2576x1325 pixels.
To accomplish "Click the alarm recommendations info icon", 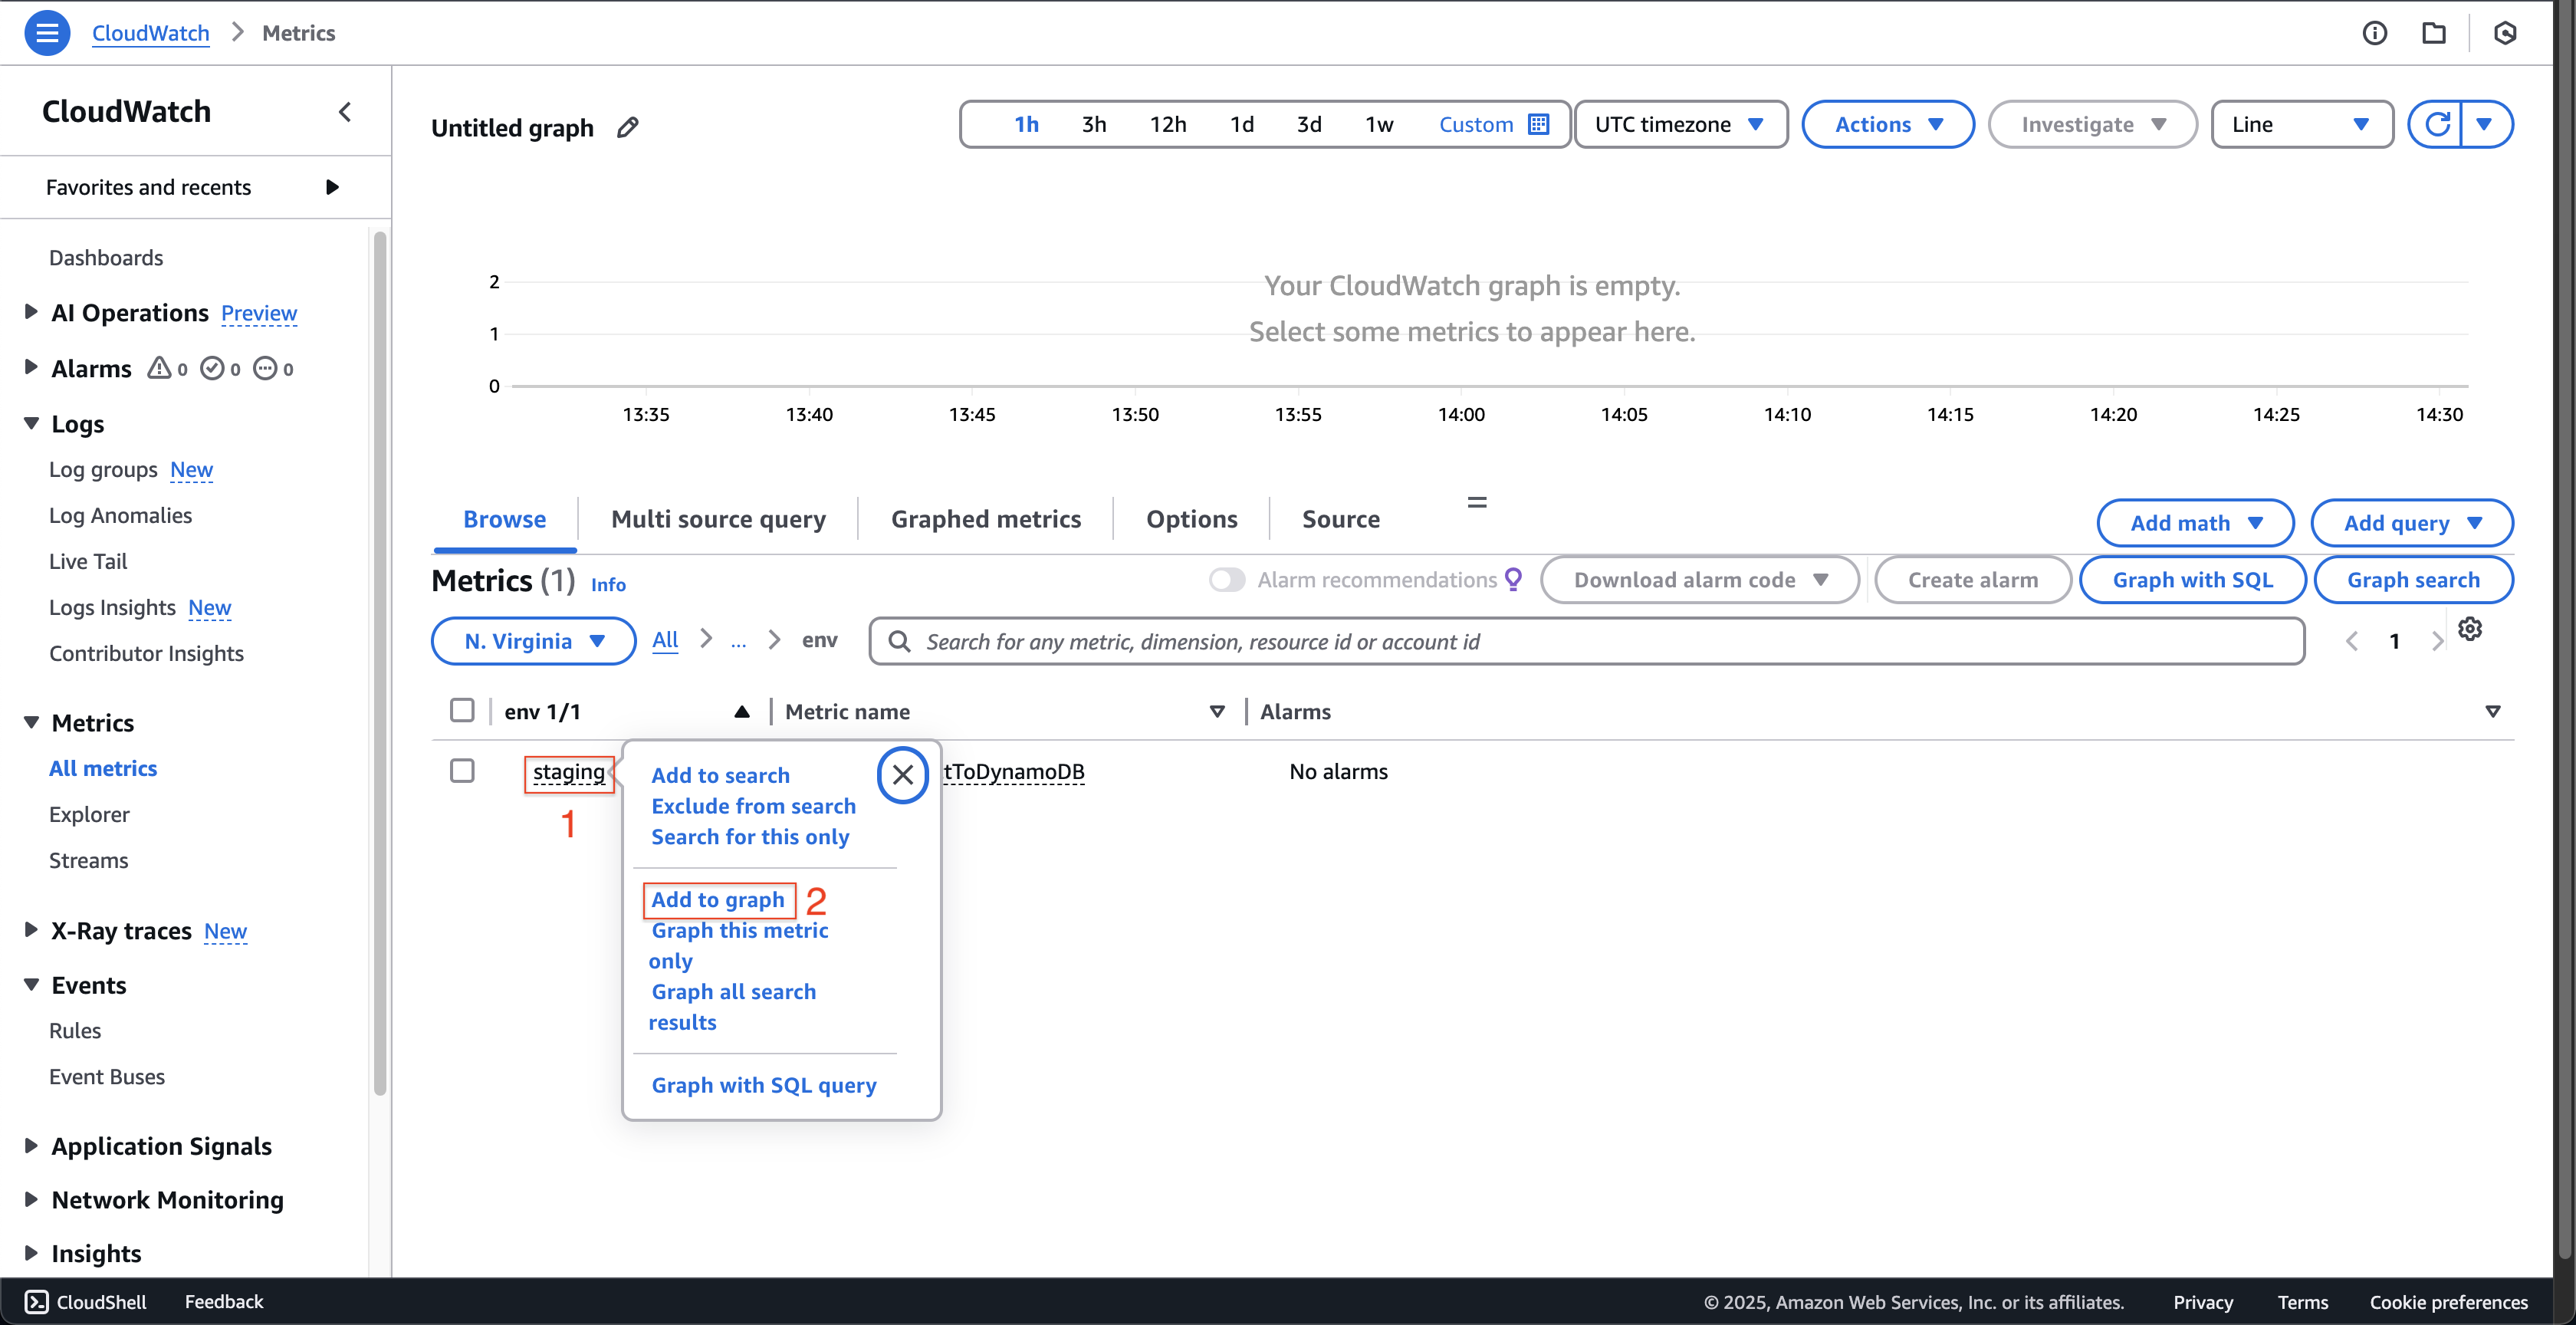I will point(1512,581).
